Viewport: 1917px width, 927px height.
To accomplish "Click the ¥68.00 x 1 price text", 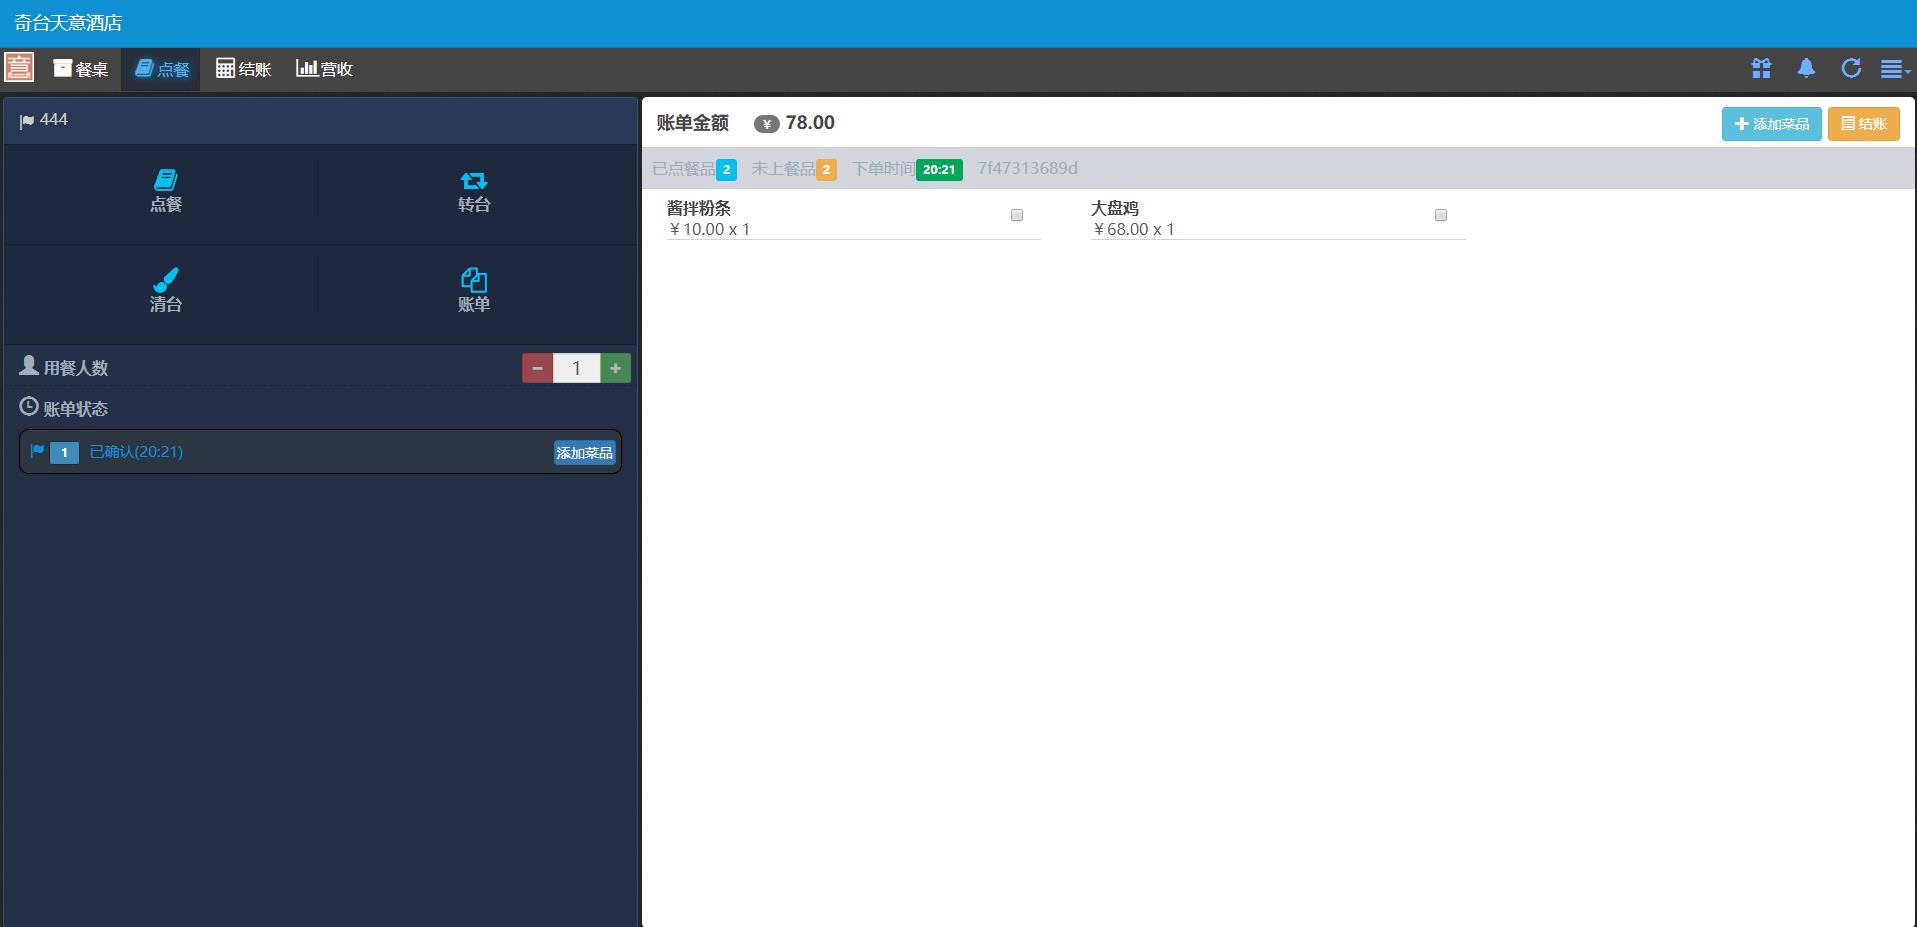I will [1133, 229].
